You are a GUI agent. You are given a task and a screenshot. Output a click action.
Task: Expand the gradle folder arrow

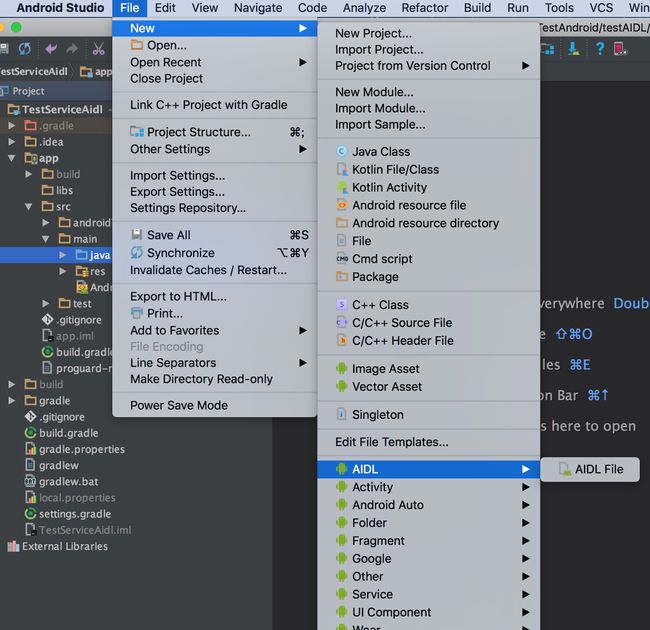(12, 400)
